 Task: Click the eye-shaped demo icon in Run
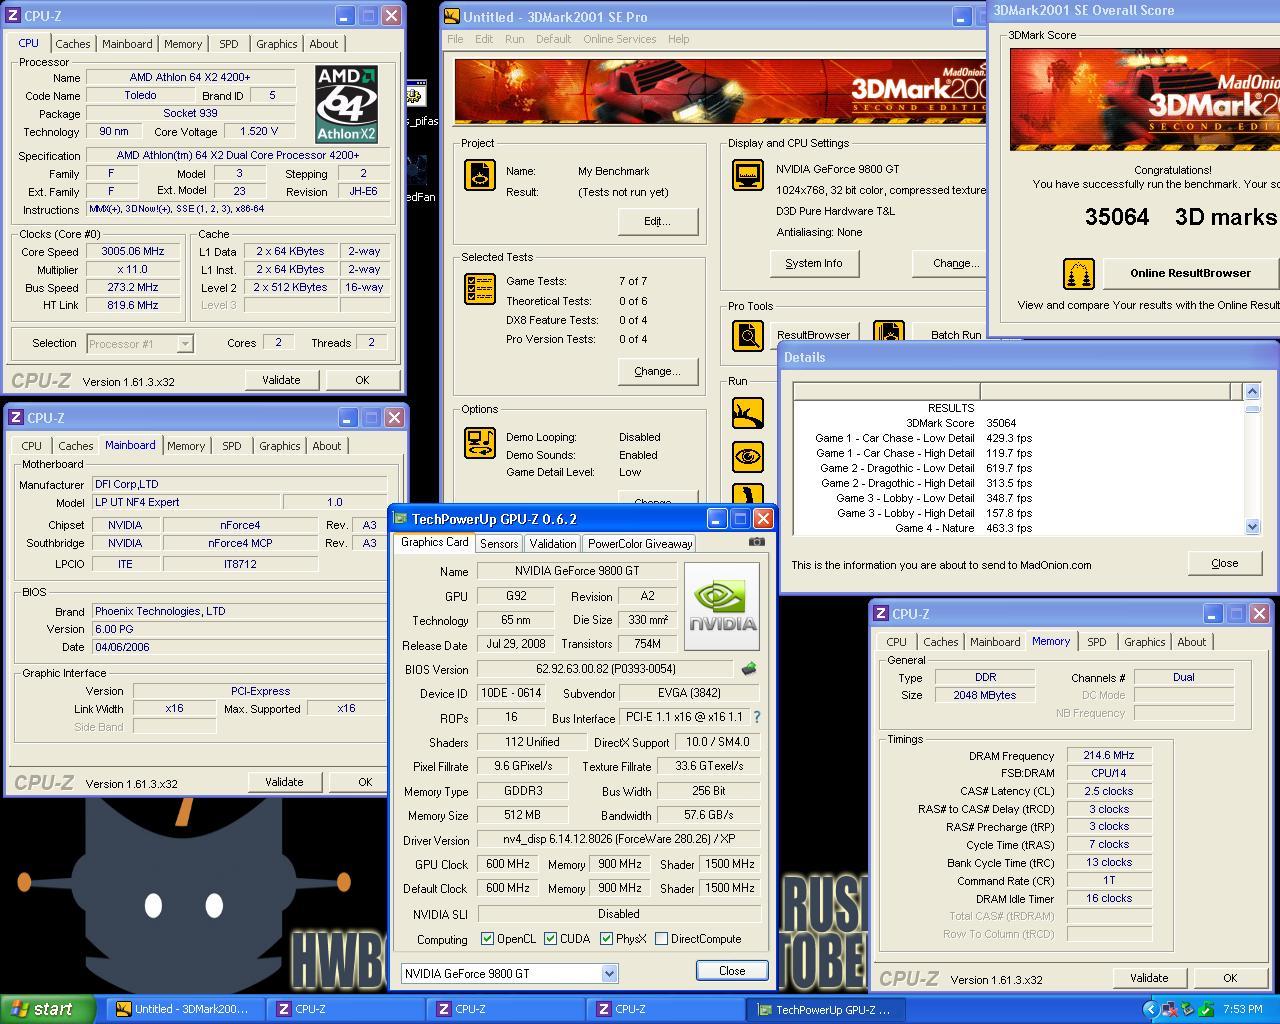click(748, 457)
